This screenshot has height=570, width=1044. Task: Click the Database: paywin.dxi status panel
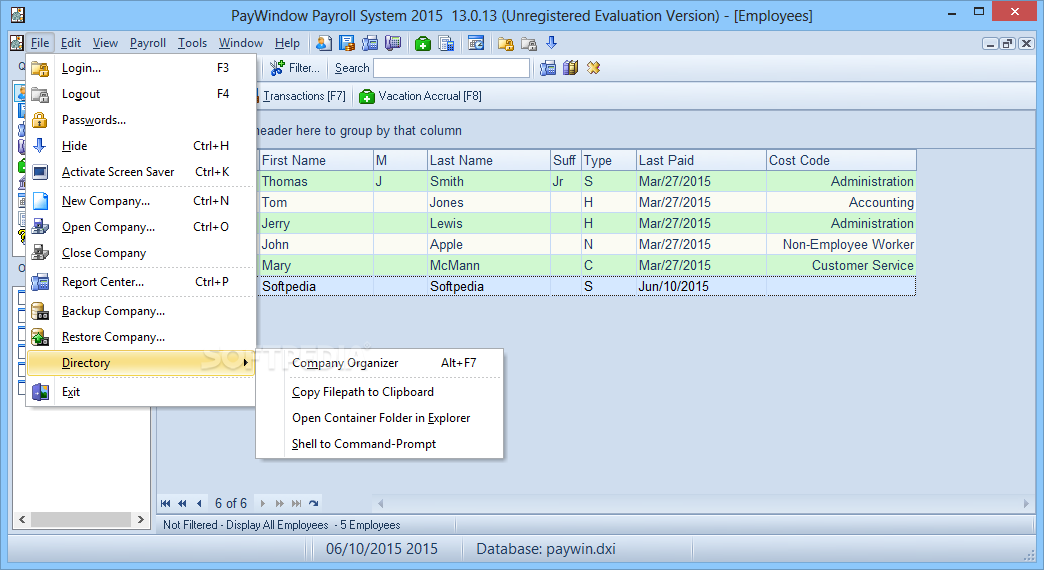pyautogui.click(x=577, y=549)
